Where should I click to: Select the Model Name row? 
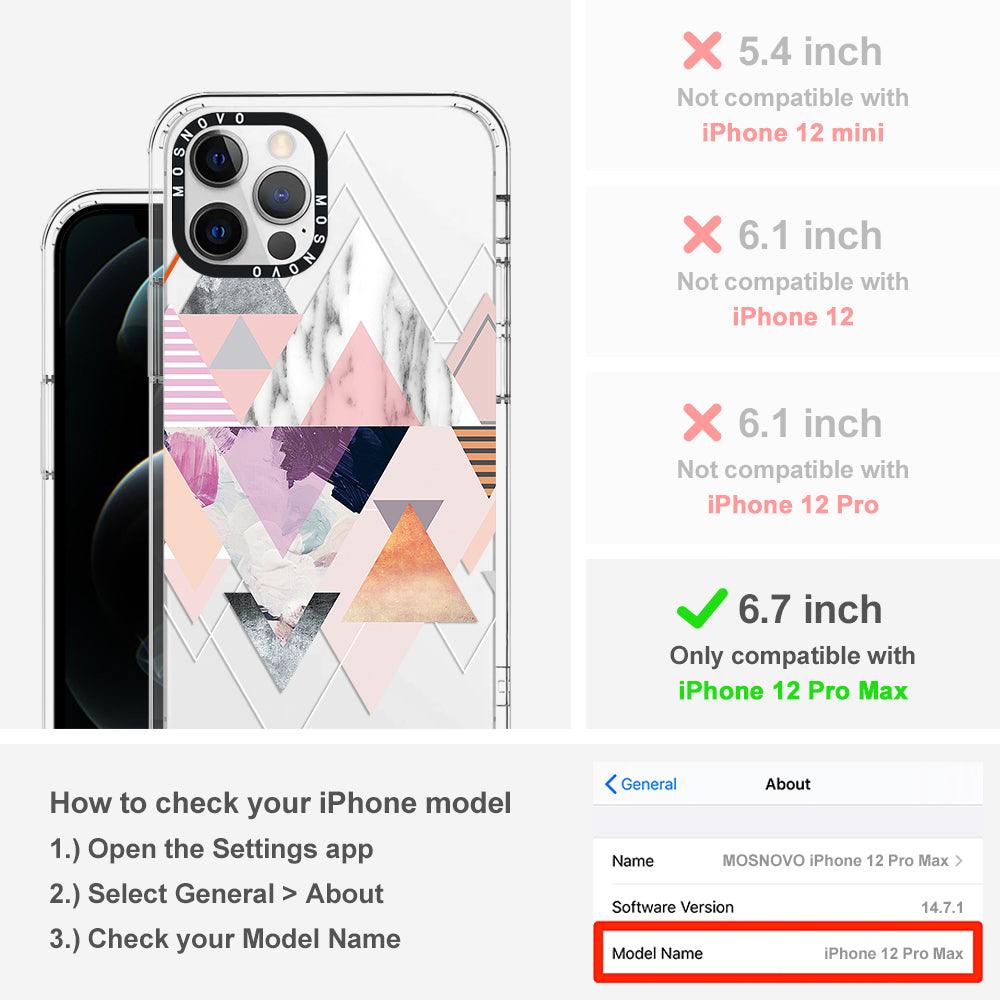(788, 953)
